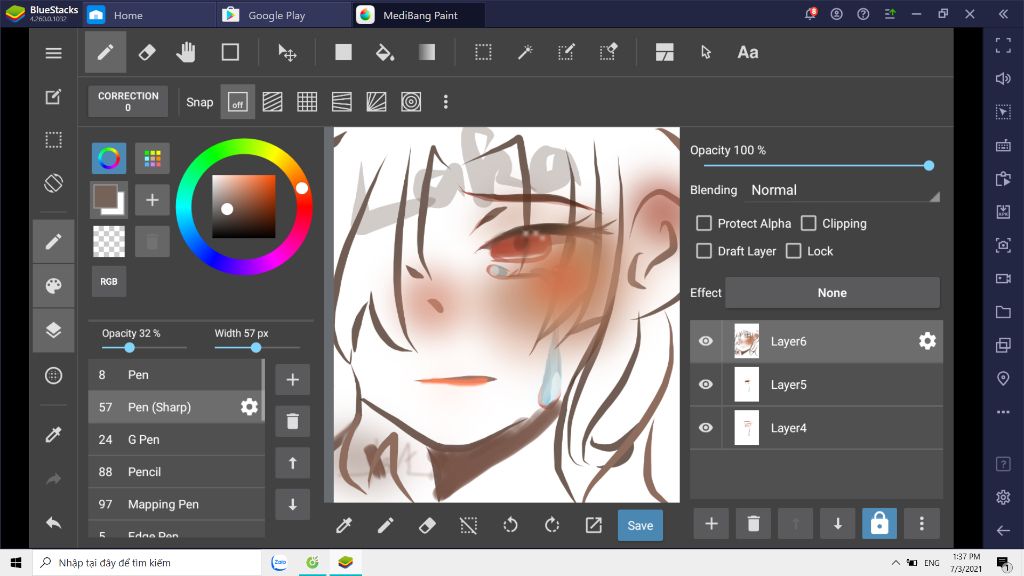The width and height of the screenshot is (1024, 576).
Task: Activate the Magic Wand tool
Action: (525, 52)
